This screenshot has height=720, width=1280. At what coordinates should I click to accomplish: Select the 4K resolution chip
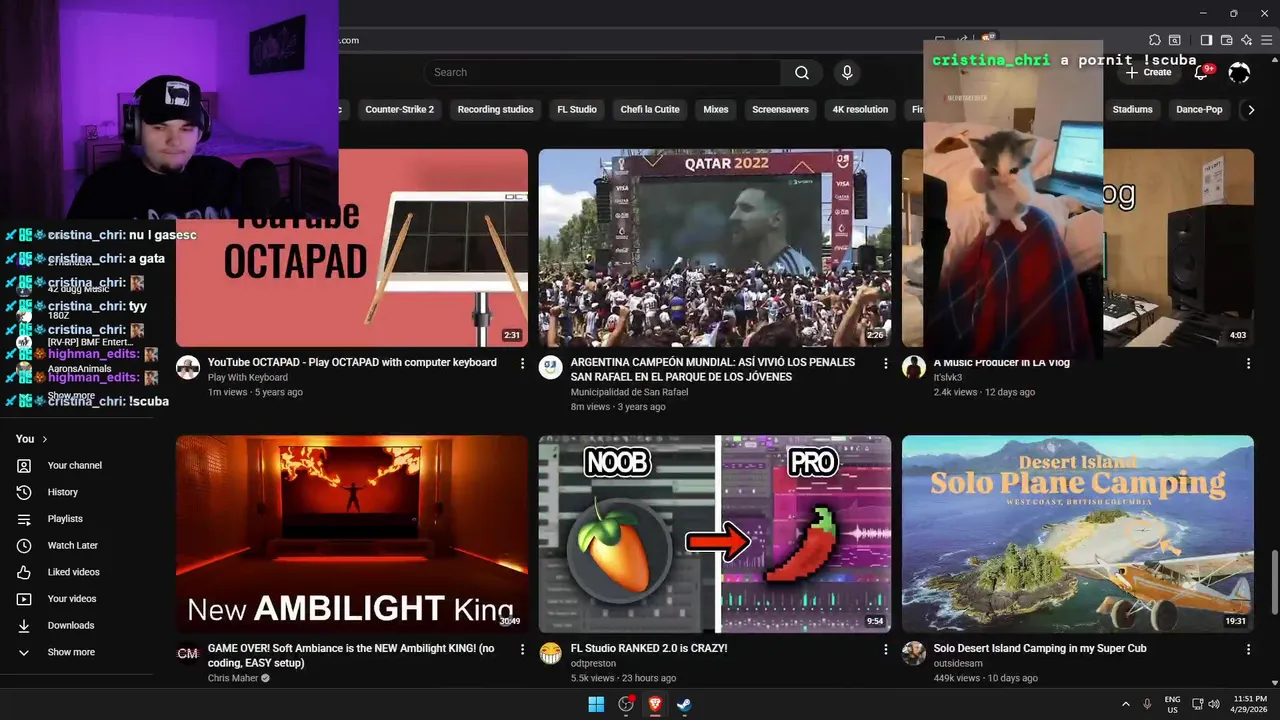pyautogui.click(x=860, y=110)
